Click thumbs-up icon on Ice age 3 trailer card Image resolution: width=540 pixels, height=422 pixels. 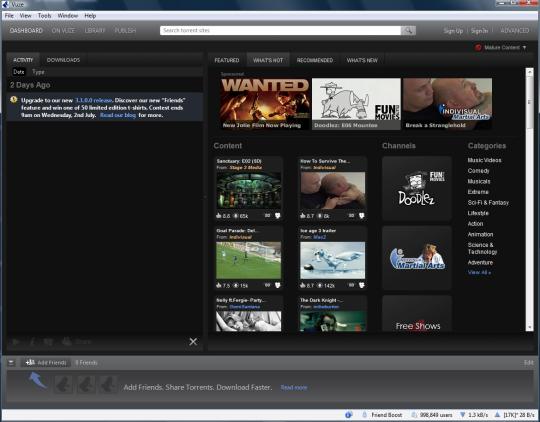(x=303, y=285)
